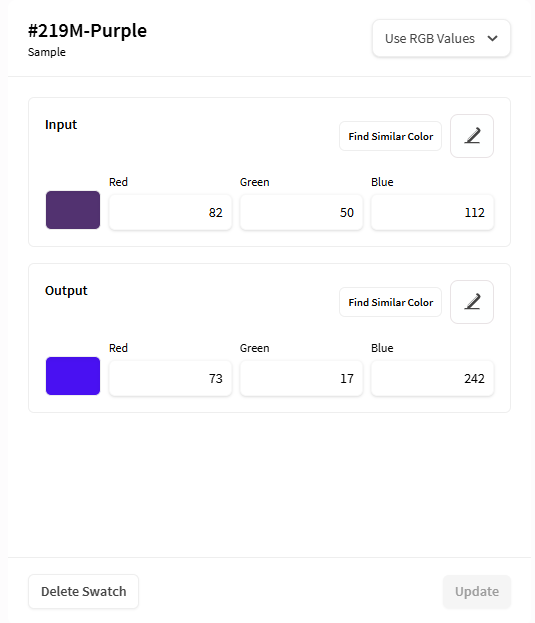The width and height of the screenshot is (535, 623).
Task: Click the Input Blue field showing 112
Action: [433, 213]
